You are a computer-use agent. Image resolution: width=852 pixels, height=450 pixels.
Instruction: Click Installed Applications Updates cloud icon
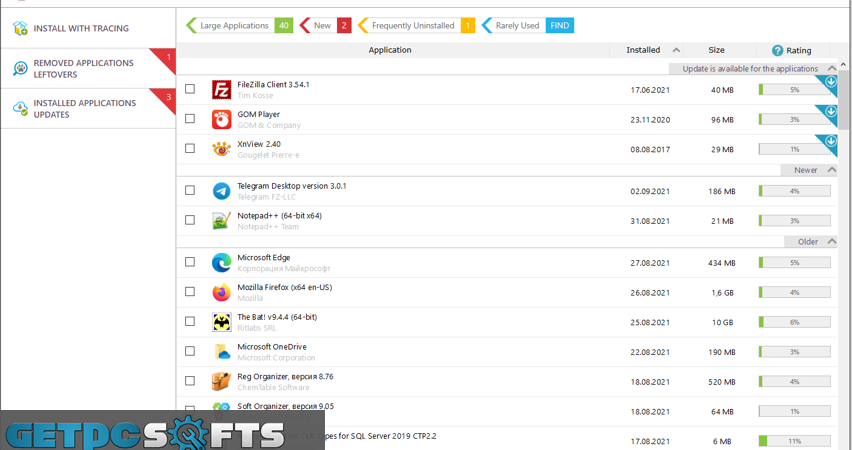[20, 108]
